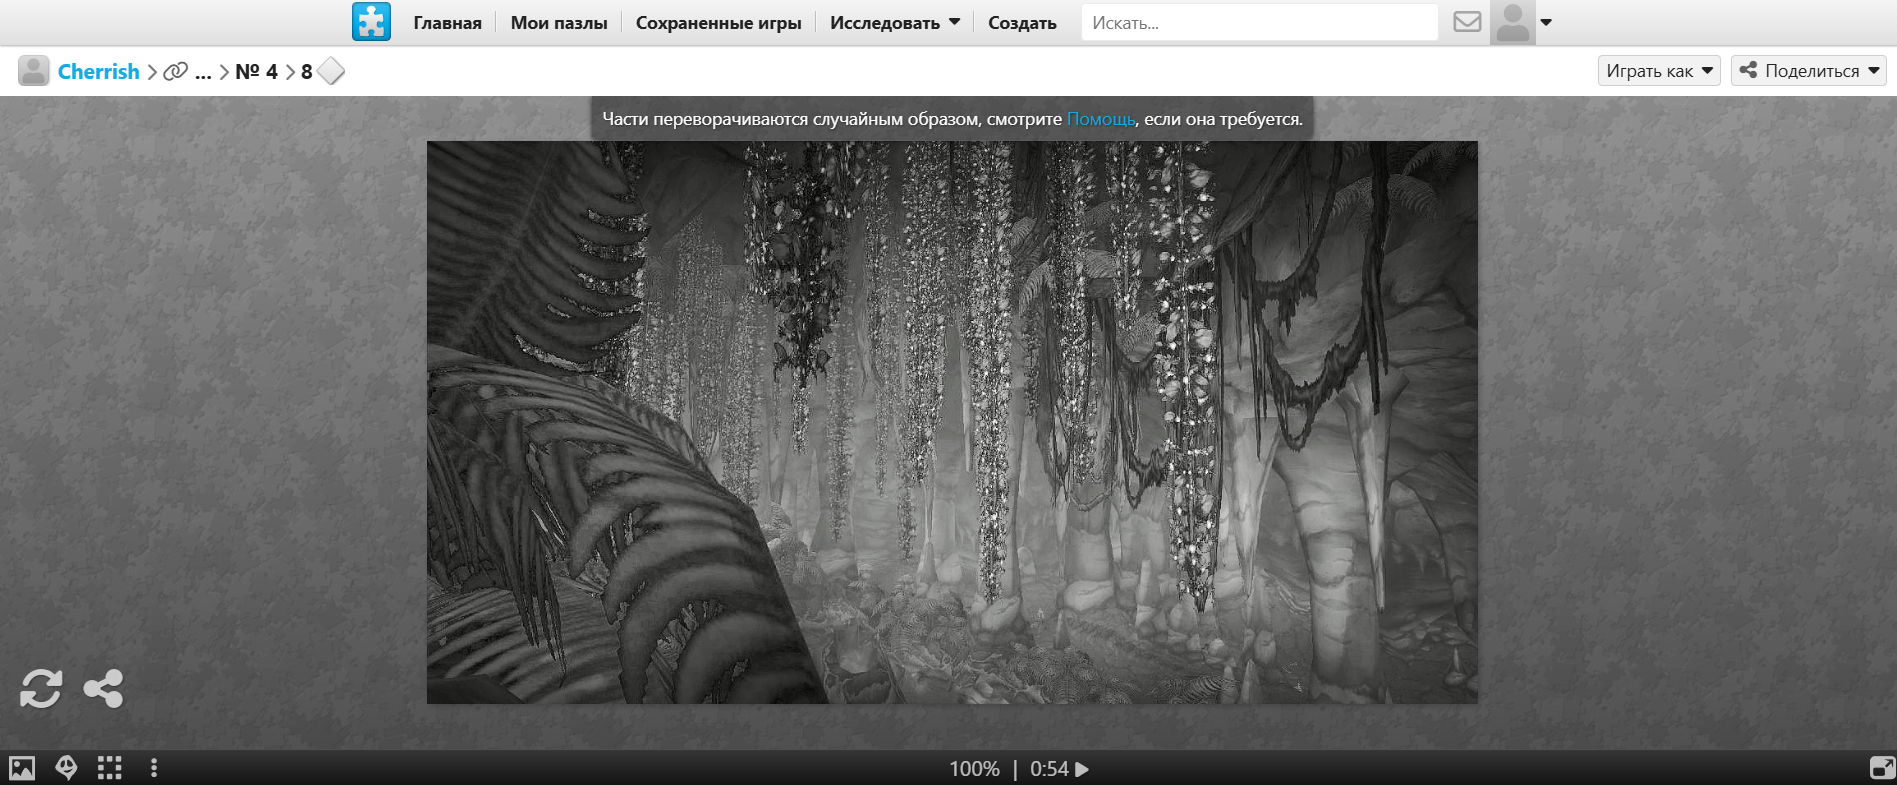Arrange the pieces with the grid icon
Screen dimensions: 1897x785
point(110,768)
